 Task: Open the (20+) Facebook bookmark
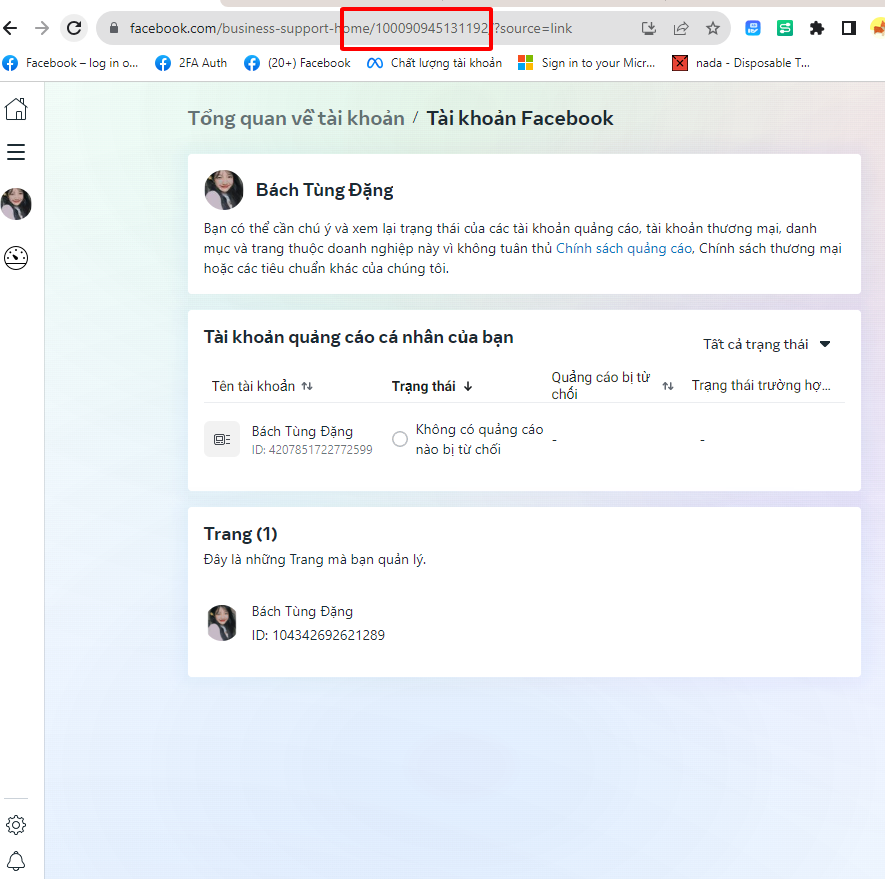pyautogui.click(x=297, y=63)
